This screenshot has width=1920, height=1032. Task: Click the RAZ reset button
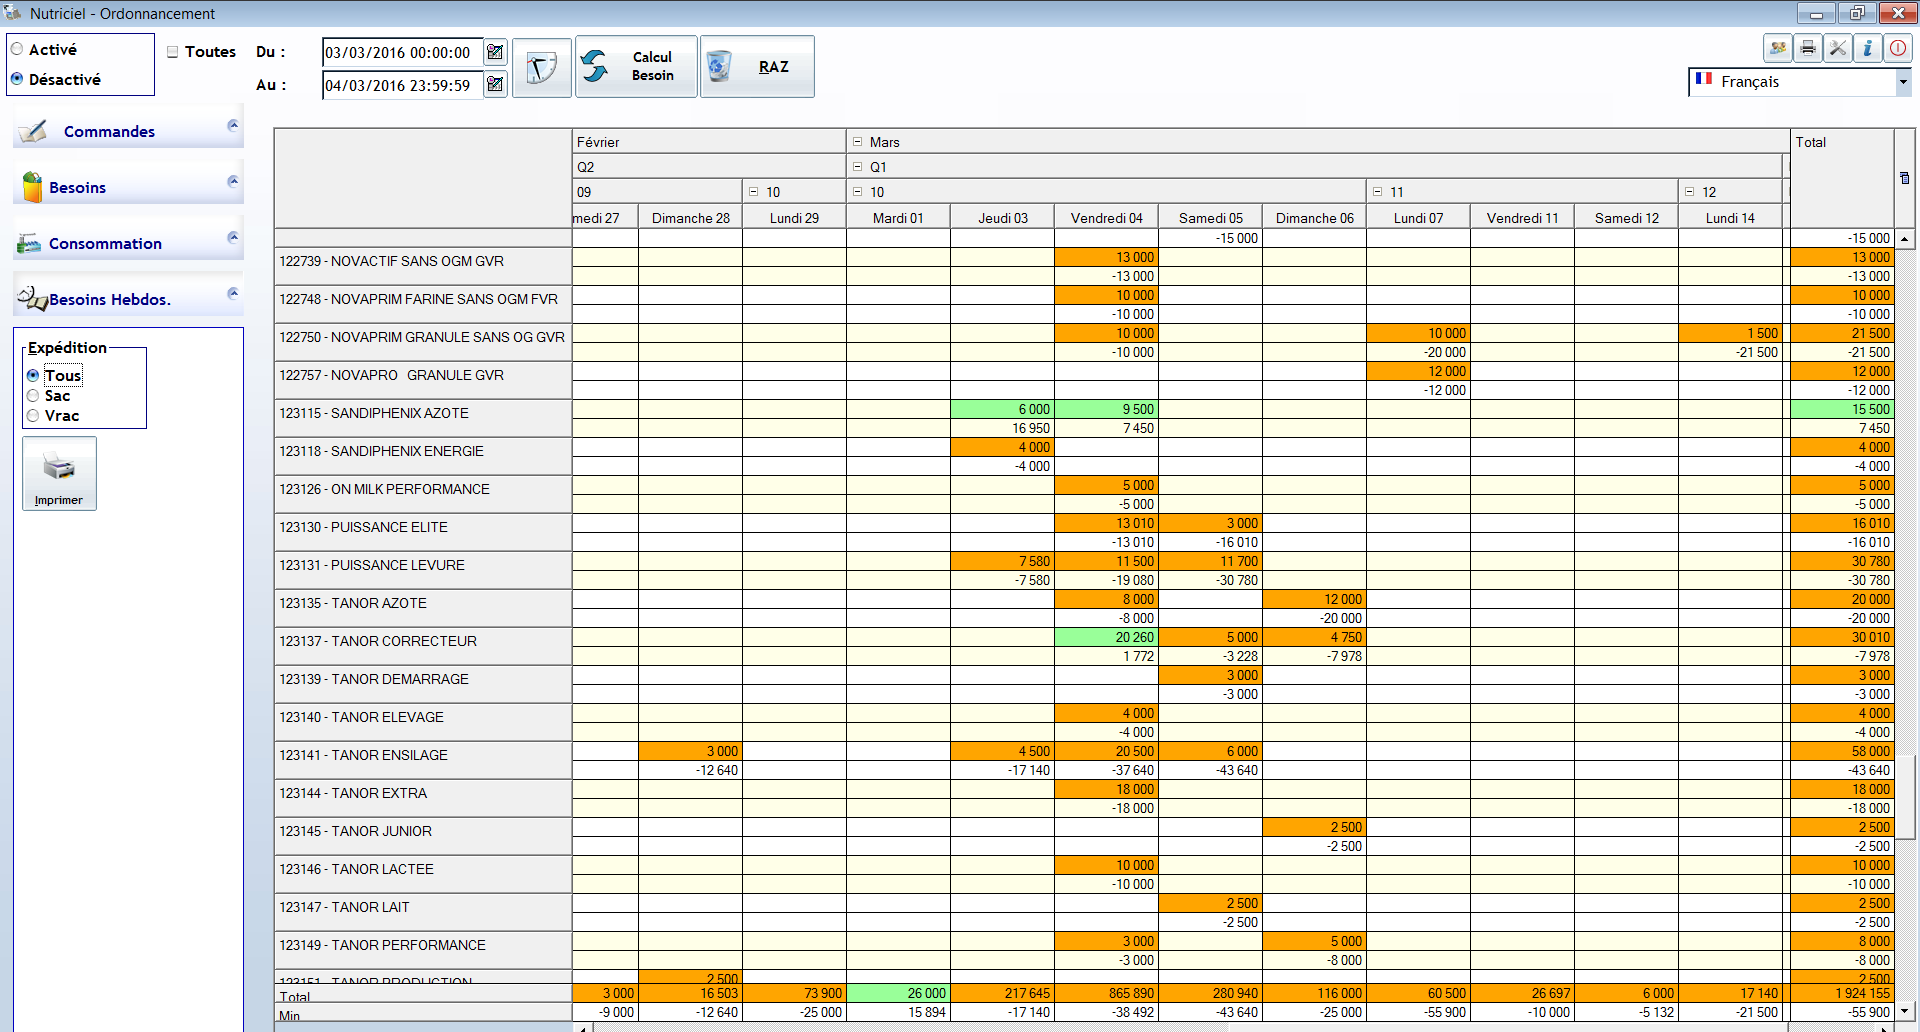coord(757,67)
